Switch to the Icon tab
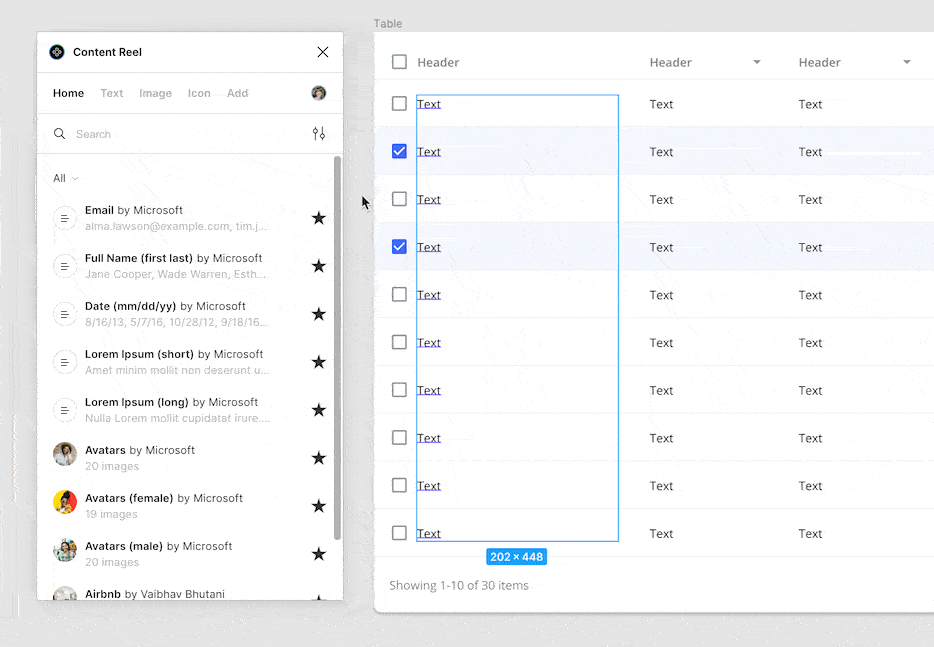Viewport: 934px width, 647px height. 199,93
